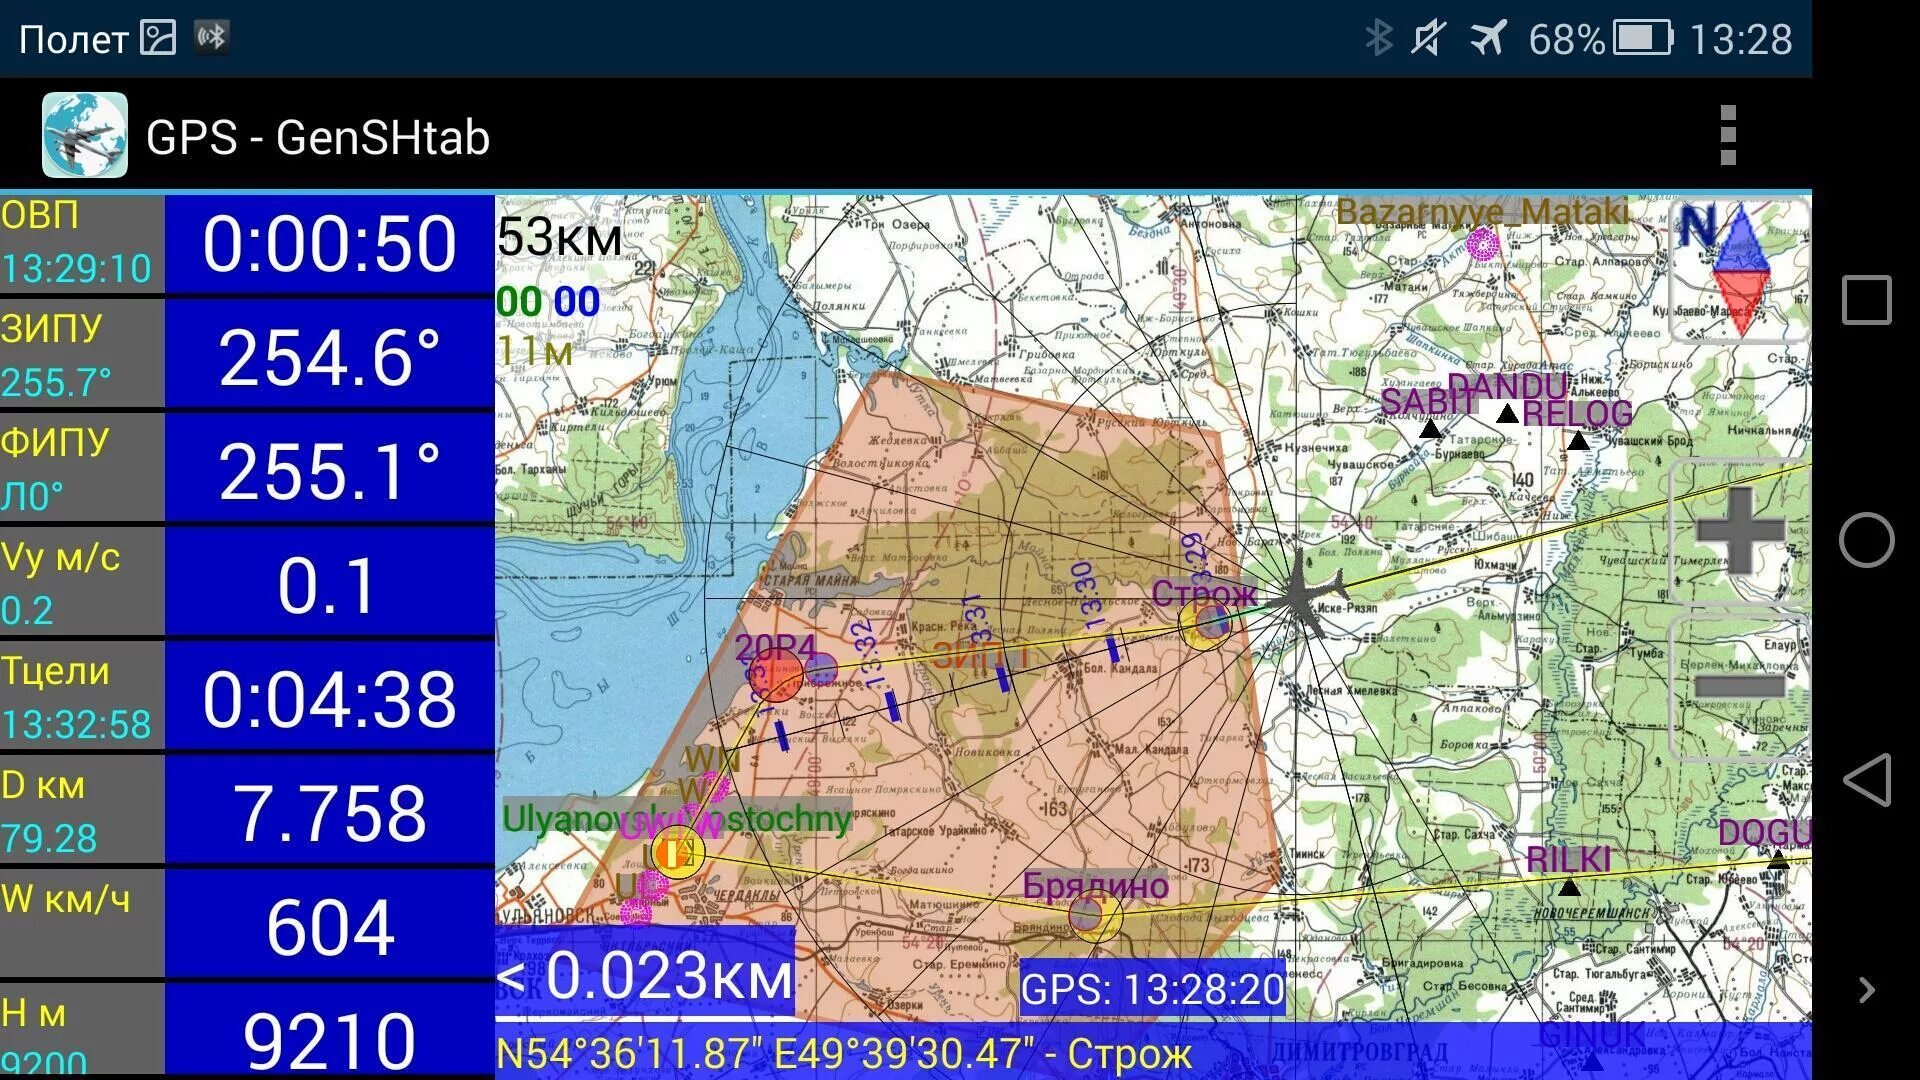
Task: Tap the ОВП time readout 0:00:50
Action: 329,244
